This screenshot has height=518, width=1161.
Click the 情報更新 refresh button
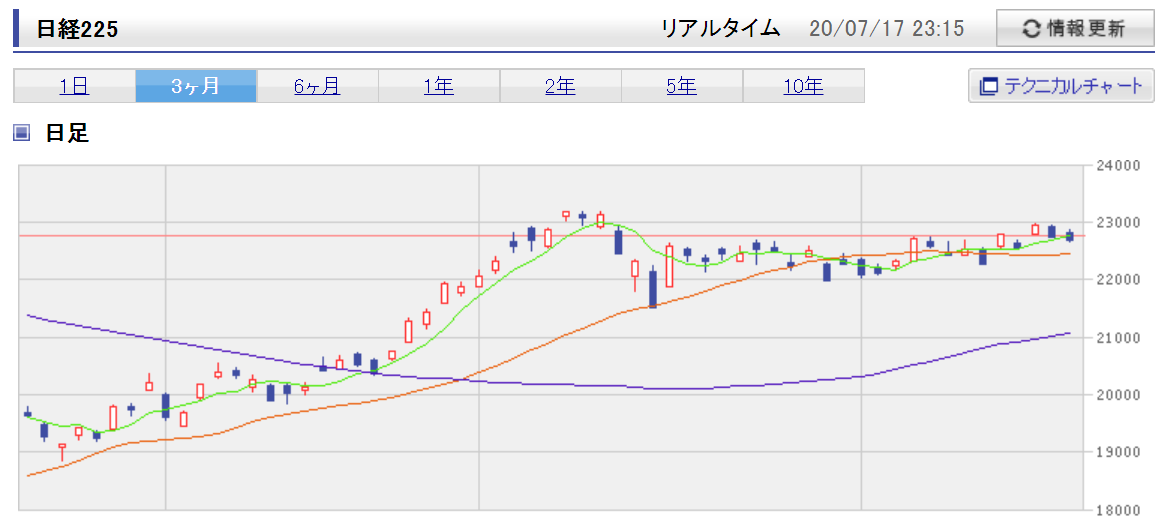pos(1074,29)
